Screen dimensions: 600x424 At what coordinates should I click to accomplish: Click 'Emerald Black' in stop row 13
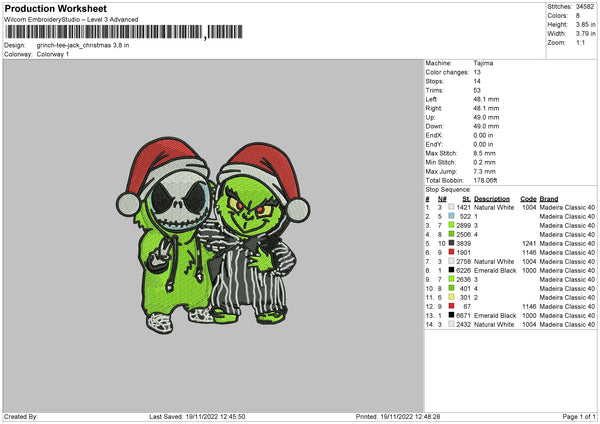point(495,315)
